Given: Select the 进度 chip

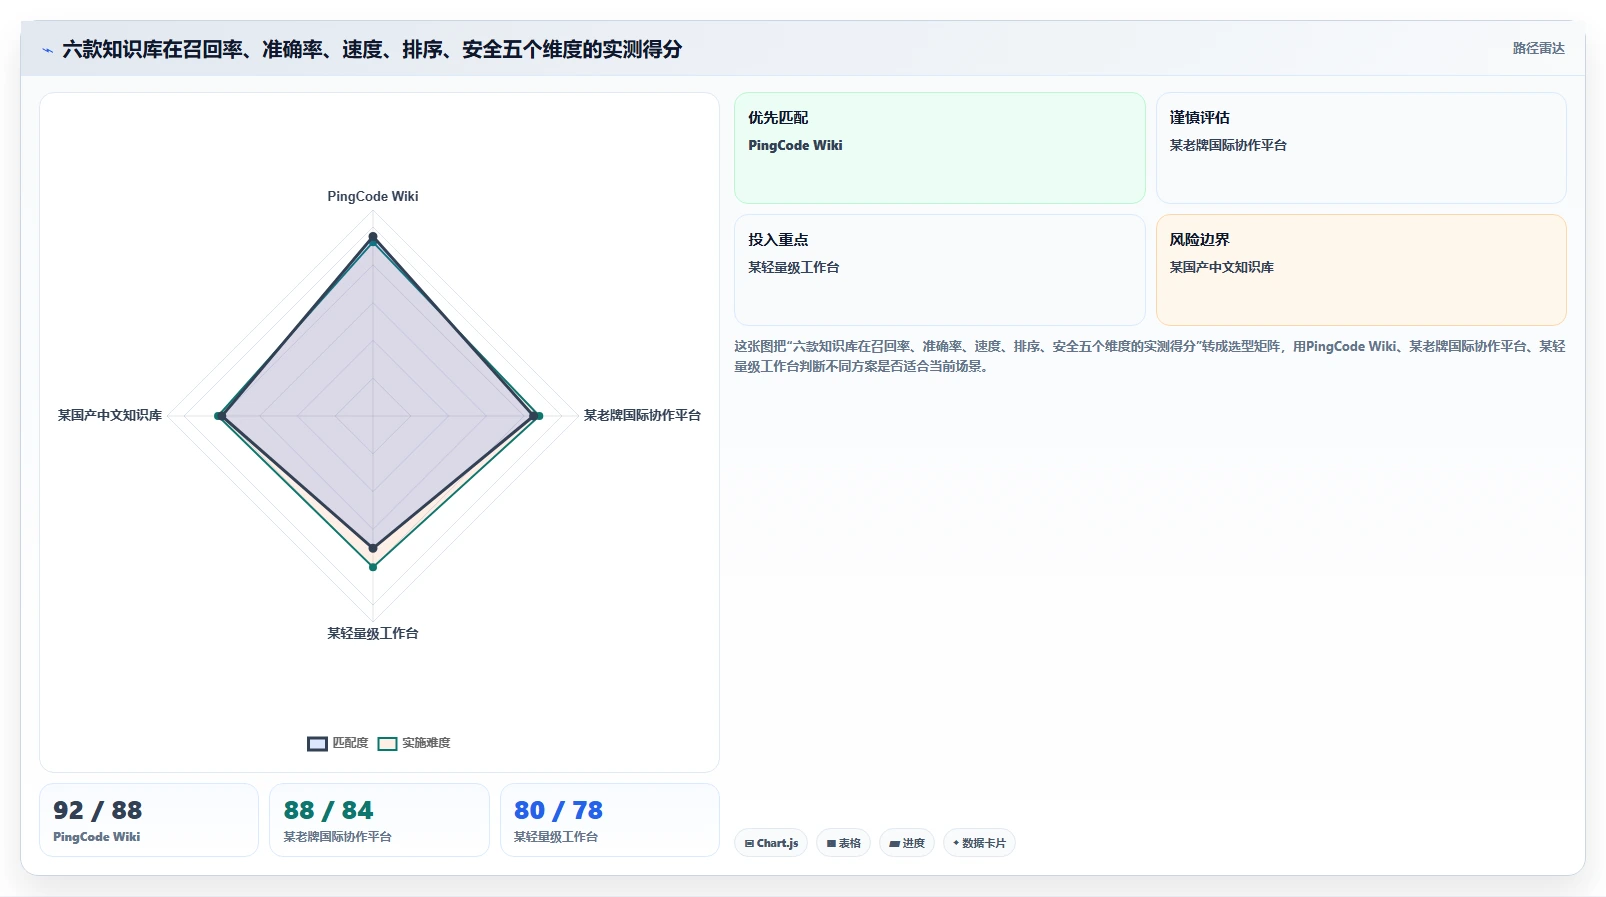Looking at the screenshot, I should pos(907,843).
